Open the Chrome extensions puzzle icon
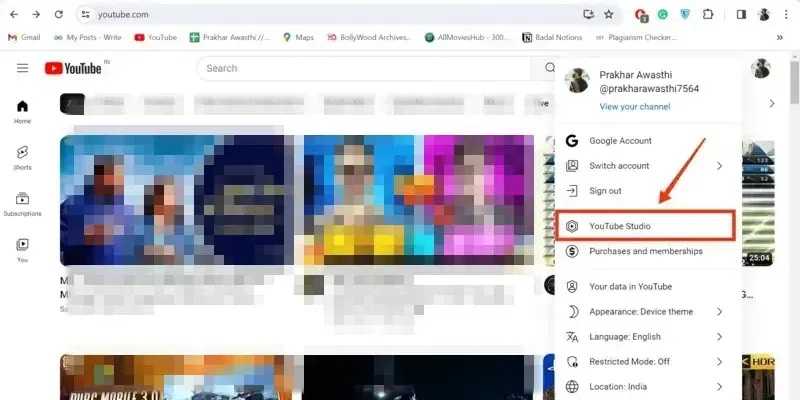Viewport: 800px width, 400px height. pyautogui.click(x=708, y=15)
